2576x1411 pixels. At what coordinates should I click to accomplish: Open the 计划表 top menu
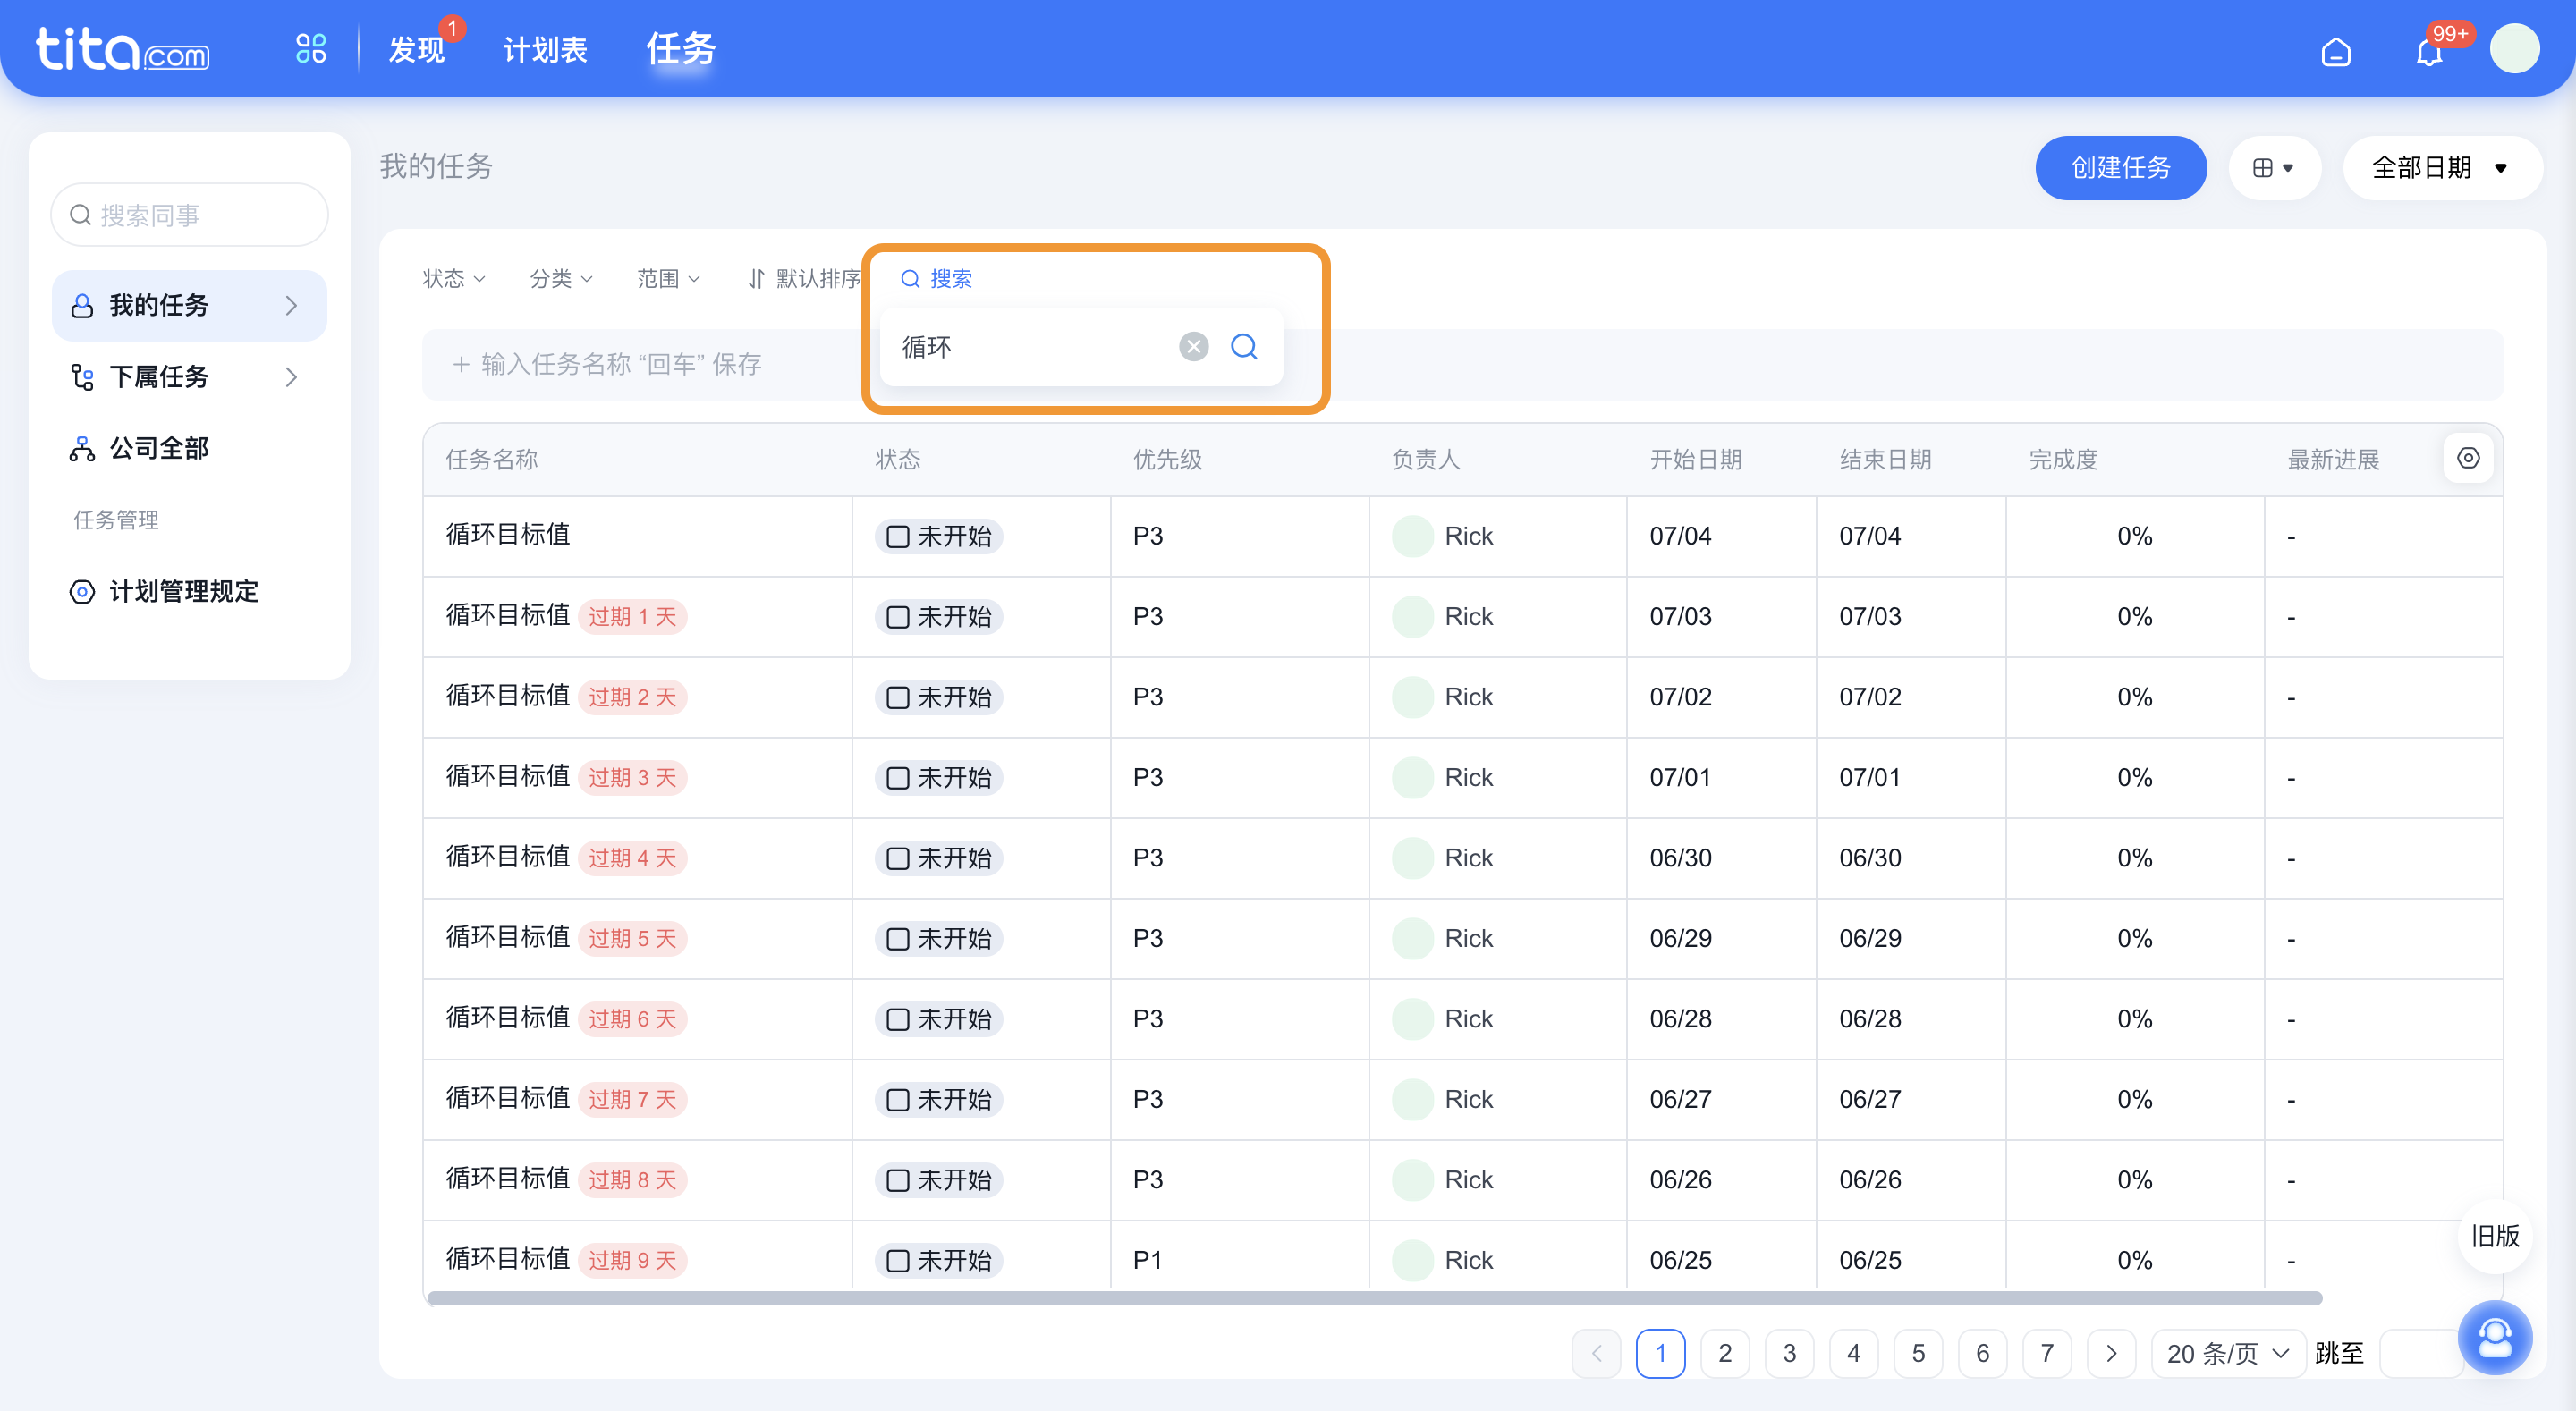coord(545,49)
